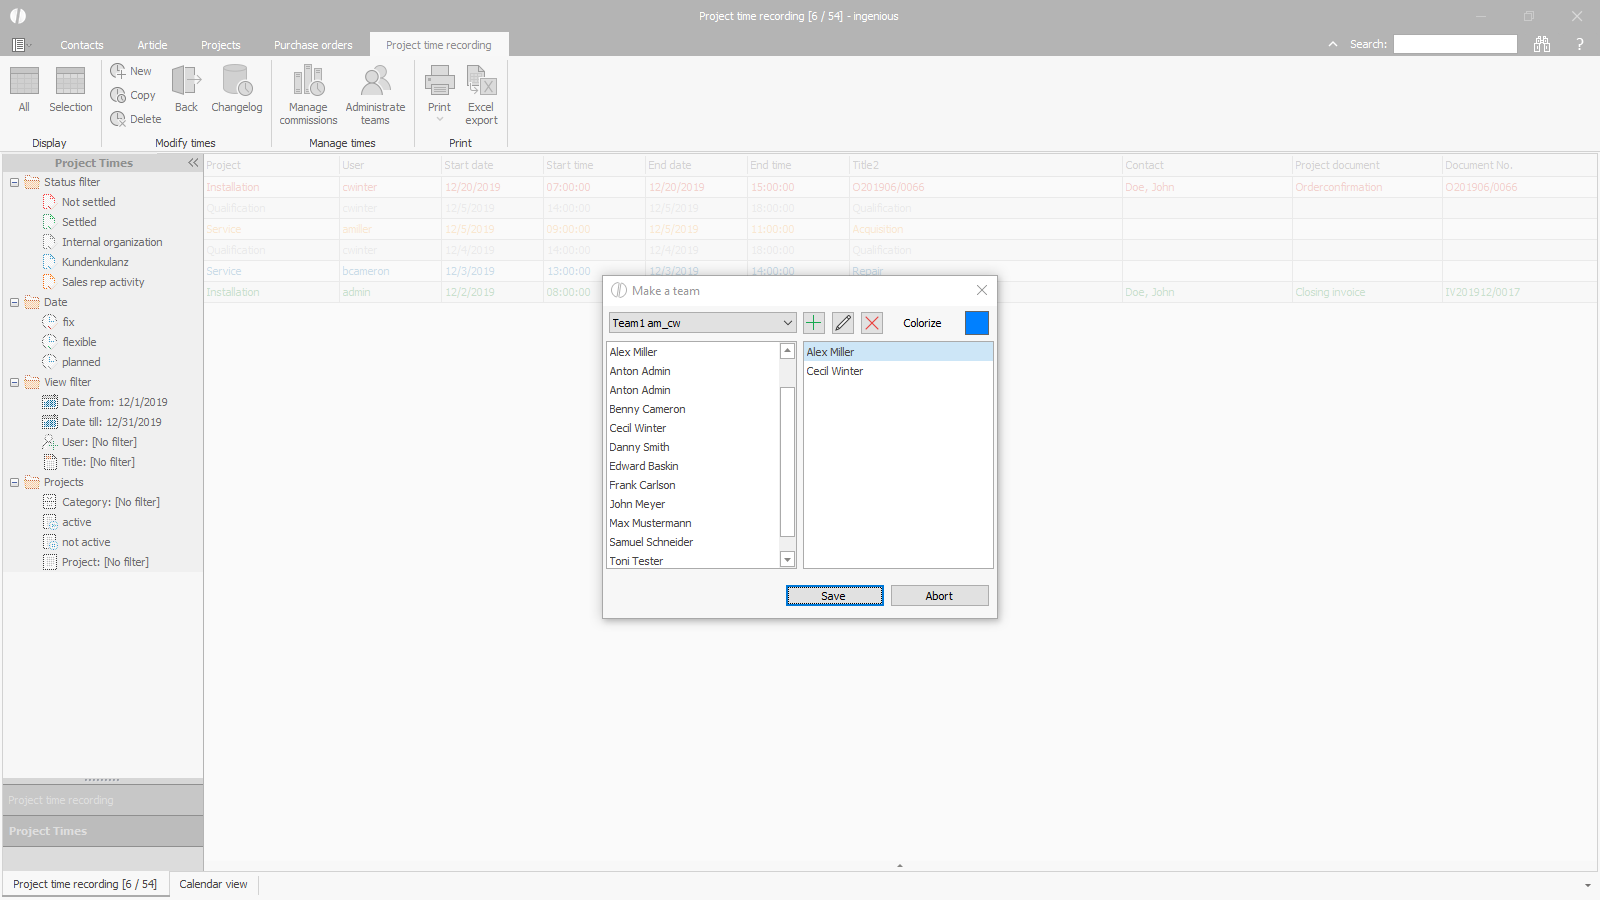Switch to the Calendar view tab
The height and width of the screenshot is (900, 1600).
point(213,884)
